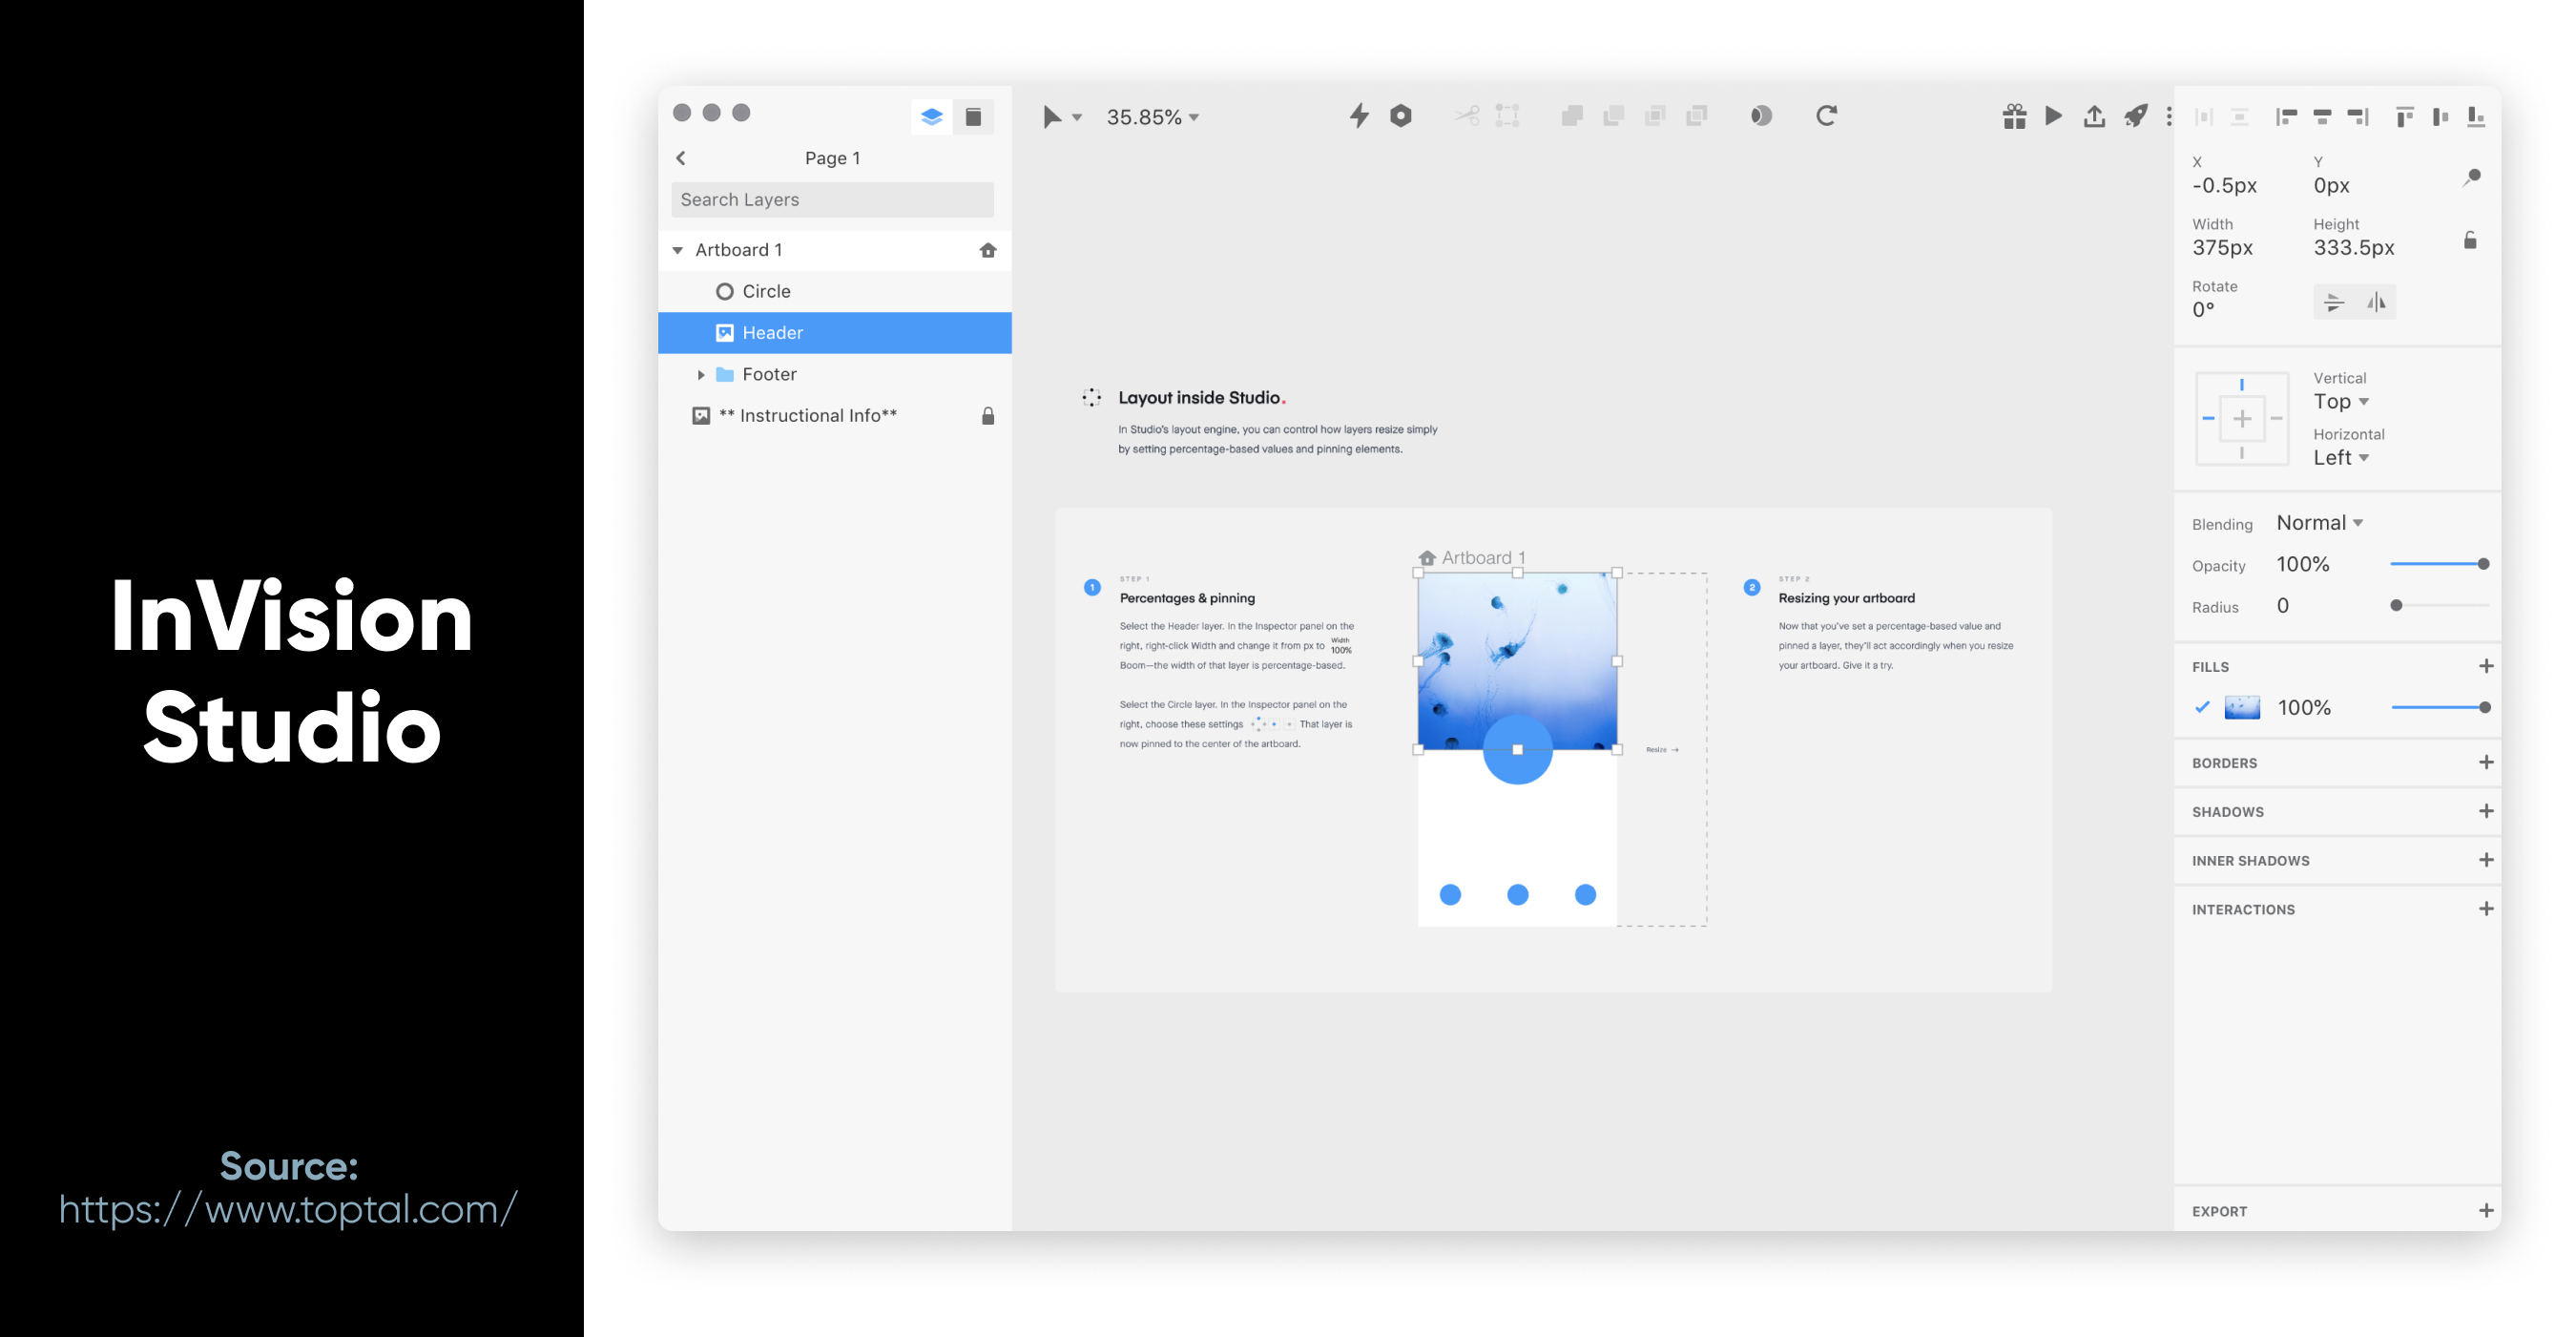The width and height of the screenshot is (2576, 1337).
Task: Open the Horizontal Left dropdown
Action: click(2340, 457)
